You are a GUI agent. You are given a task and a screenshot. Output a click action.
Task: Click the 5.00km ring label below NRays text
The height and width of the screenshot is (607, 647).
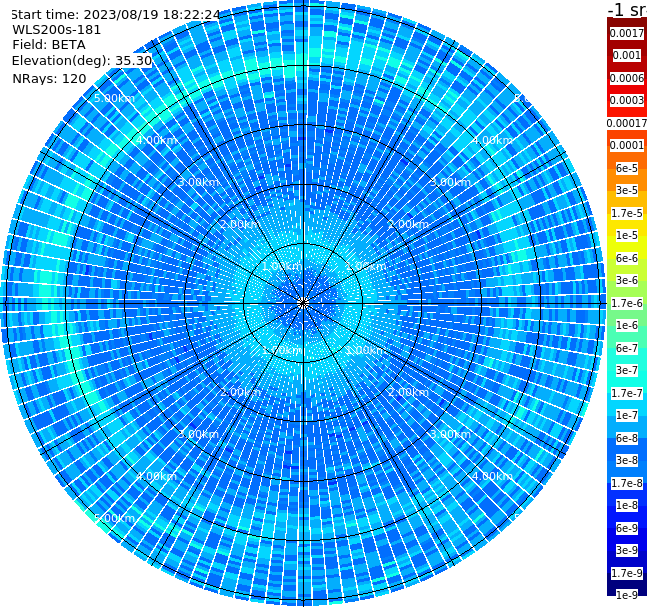[114, 98]
